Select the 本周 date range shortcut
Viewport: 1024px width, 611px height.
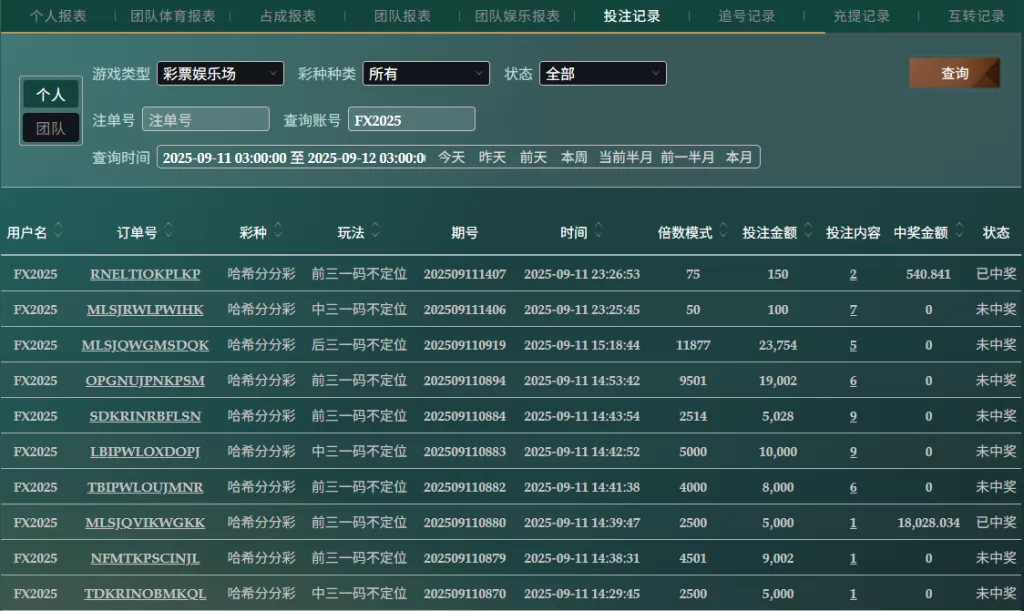pos(574,157)
